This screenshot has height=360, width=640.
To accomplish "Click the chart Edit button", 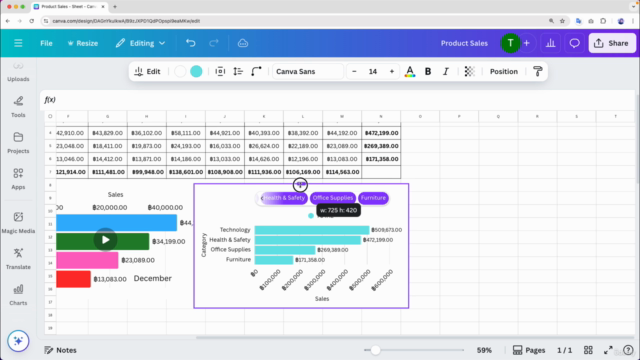I will 147,71.
